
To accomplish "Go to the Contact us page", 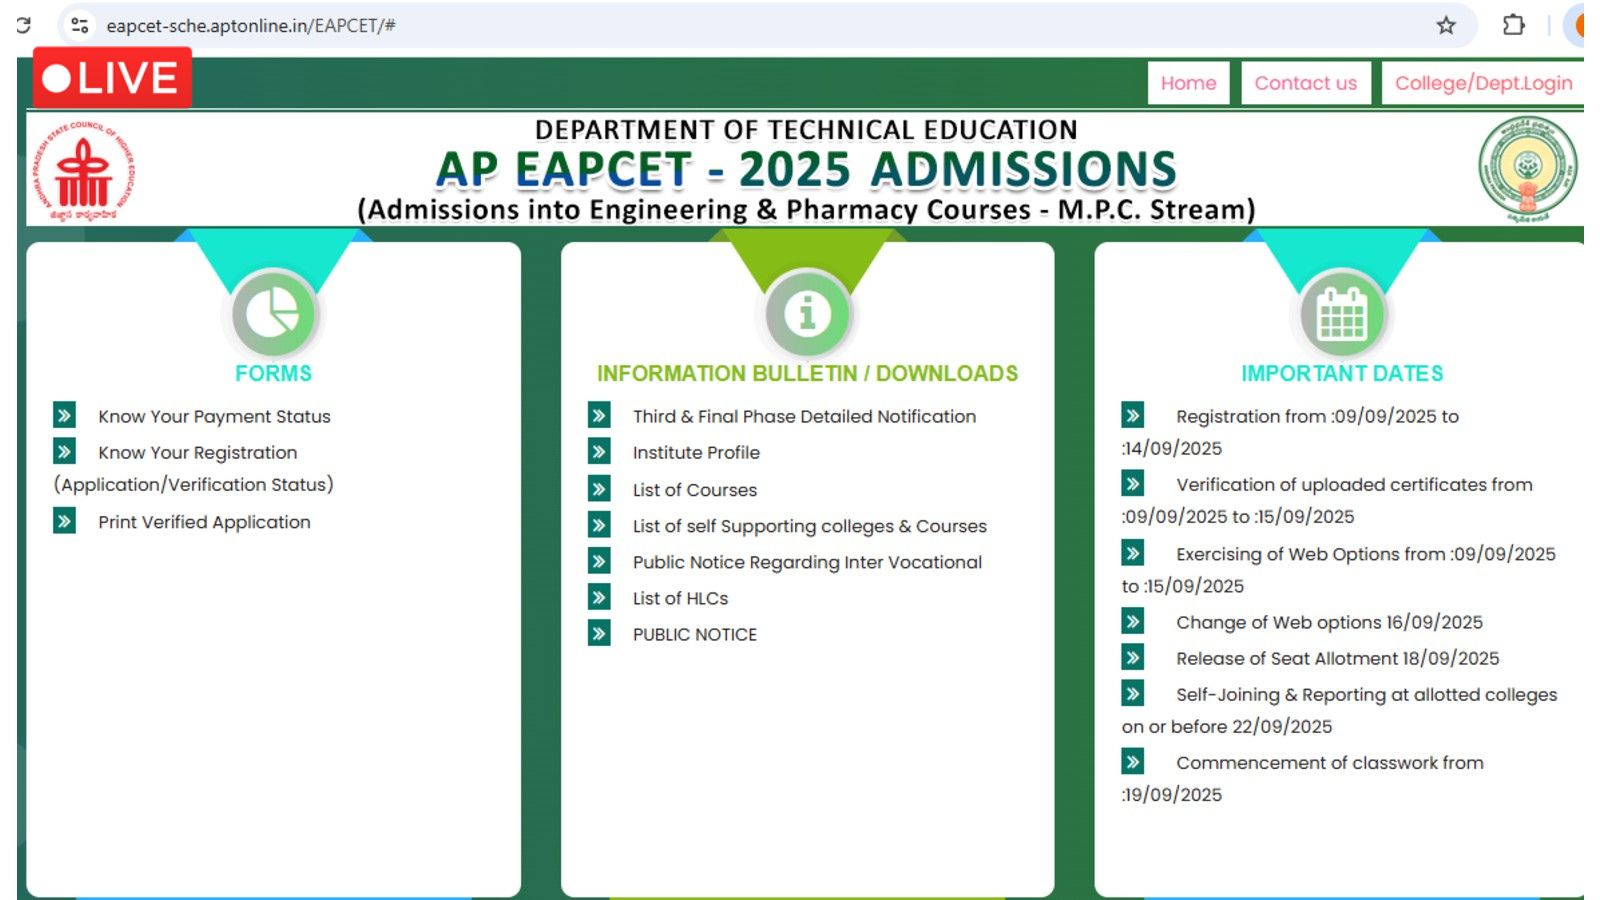I will tap(1305, 83).
